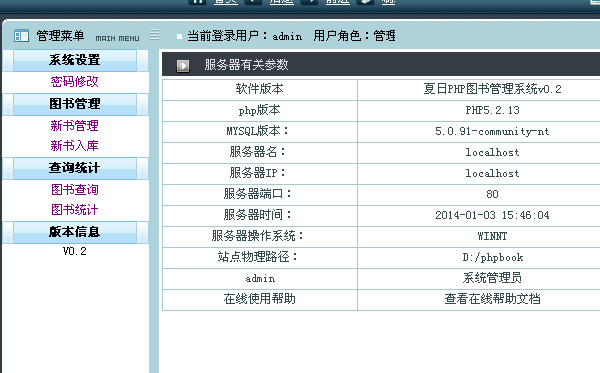Select the 服务器名 label cell
Image resolution: width=600 pixels, height=373 pixels.
260,152
